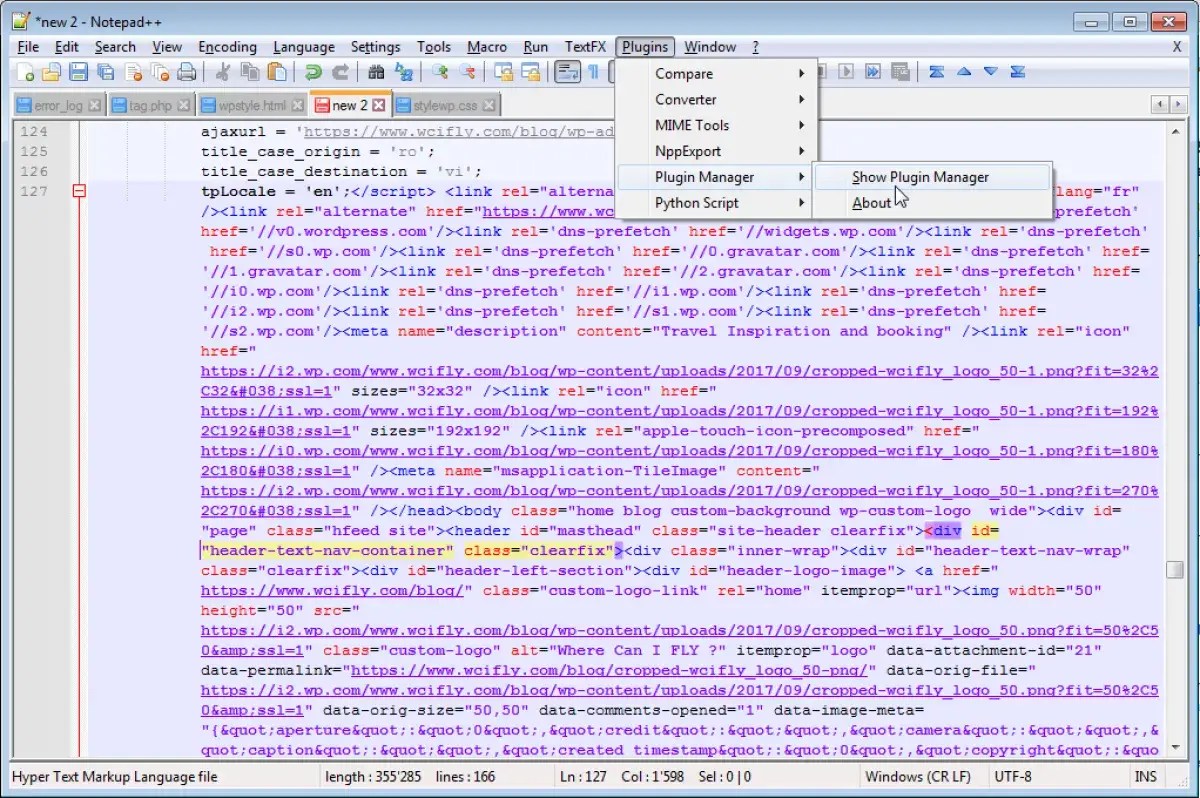Zoom out with the magnifier-minus icon
This screenshot has width=1200, height=798.
point(470,72)
